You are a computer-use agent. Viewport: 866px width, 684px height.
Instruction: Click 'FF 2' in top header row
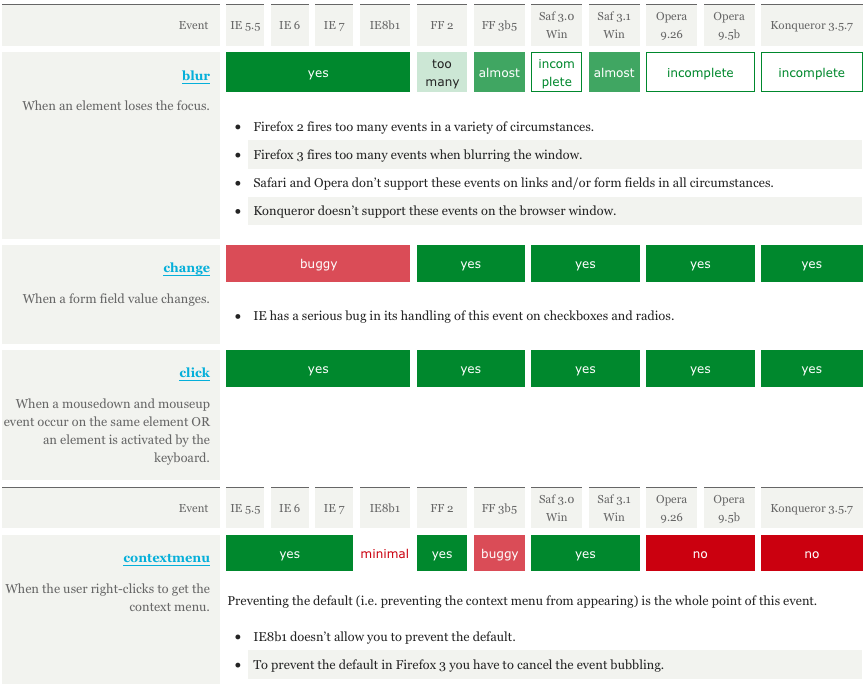[x=441, y=25]
